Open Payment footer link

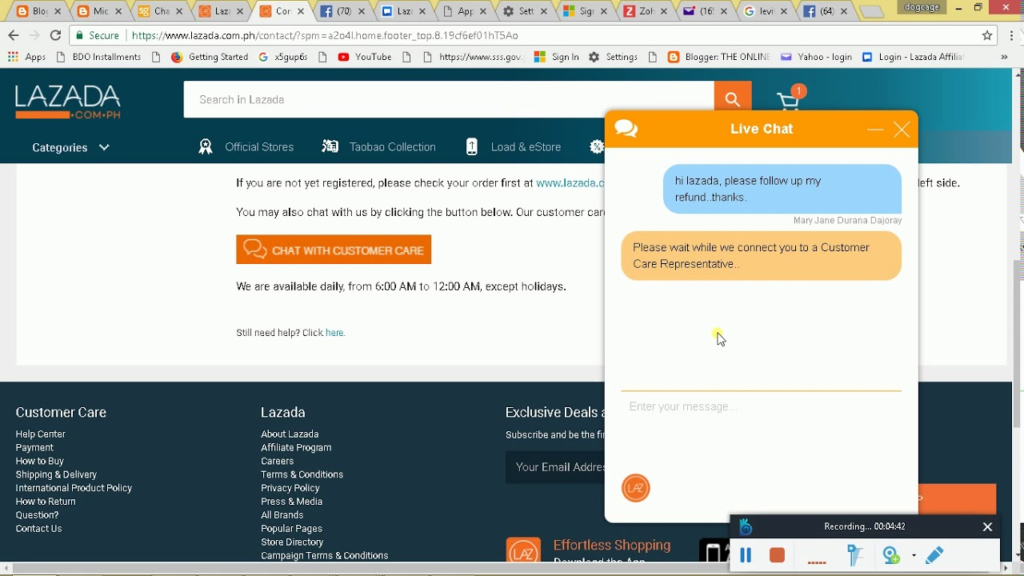[x=35, y=447]
